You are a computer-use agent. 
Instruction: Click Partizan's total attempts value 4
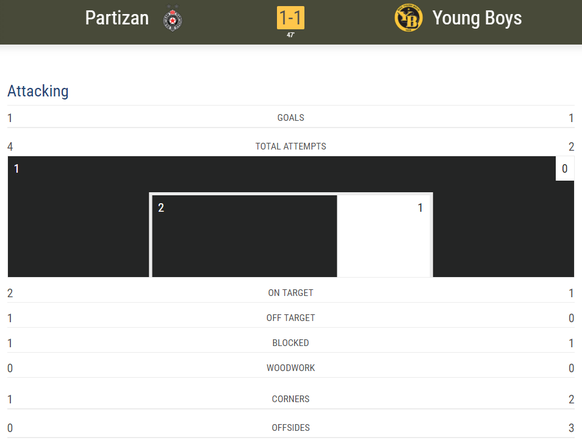(10, 147)
